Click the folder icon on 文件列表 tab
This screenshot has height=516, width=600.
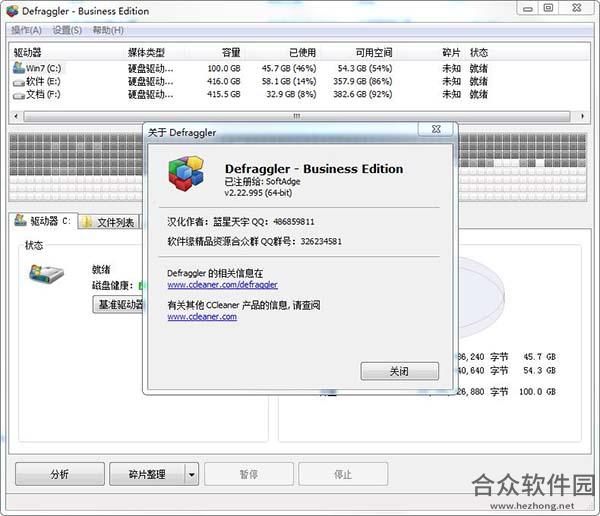(88, 222)
